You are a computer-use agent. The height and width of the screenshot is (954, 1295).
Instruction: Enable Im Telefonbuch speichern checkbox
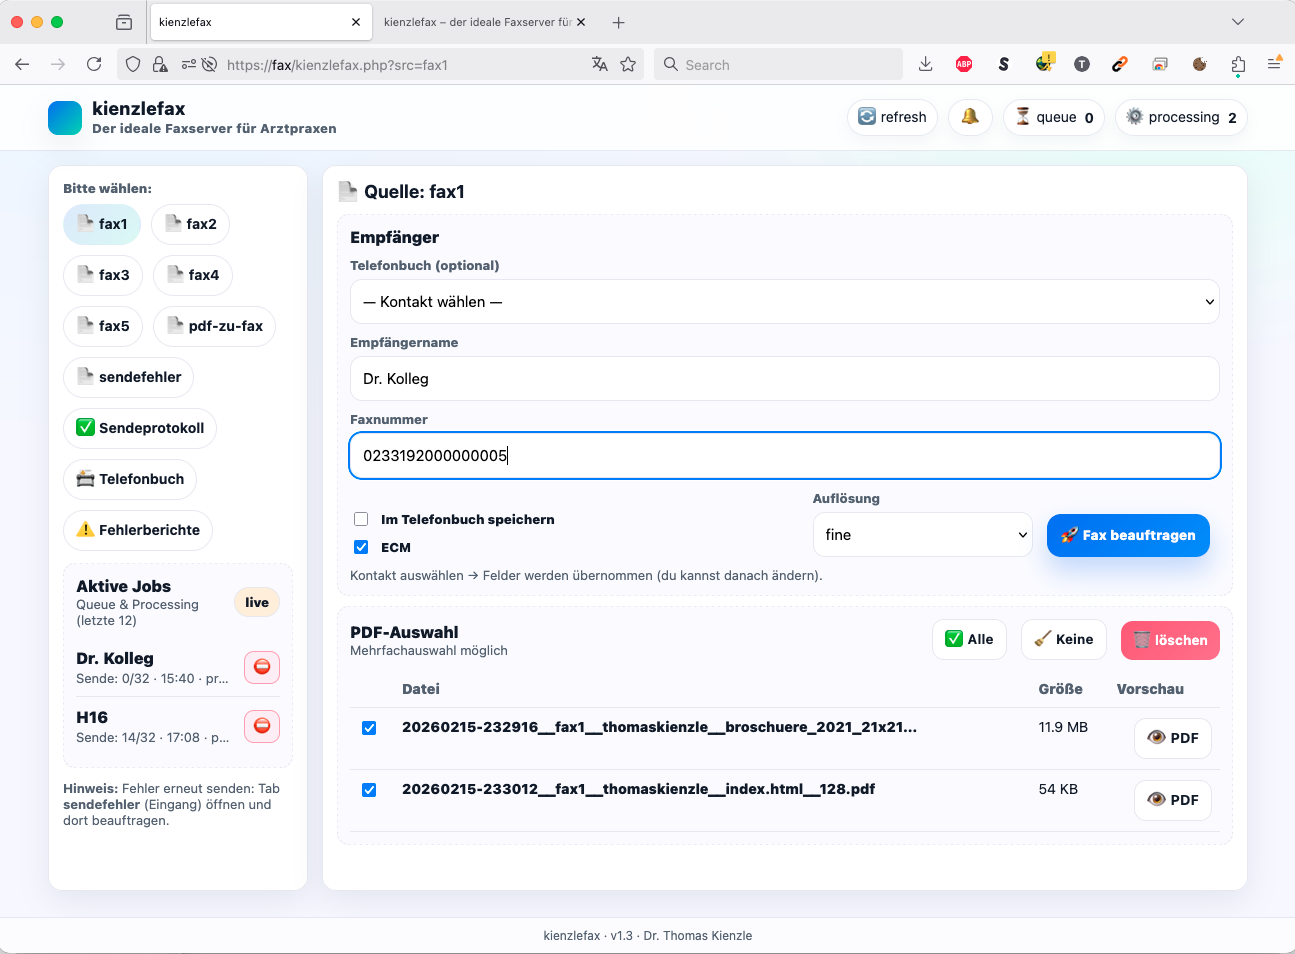(361, 519)
